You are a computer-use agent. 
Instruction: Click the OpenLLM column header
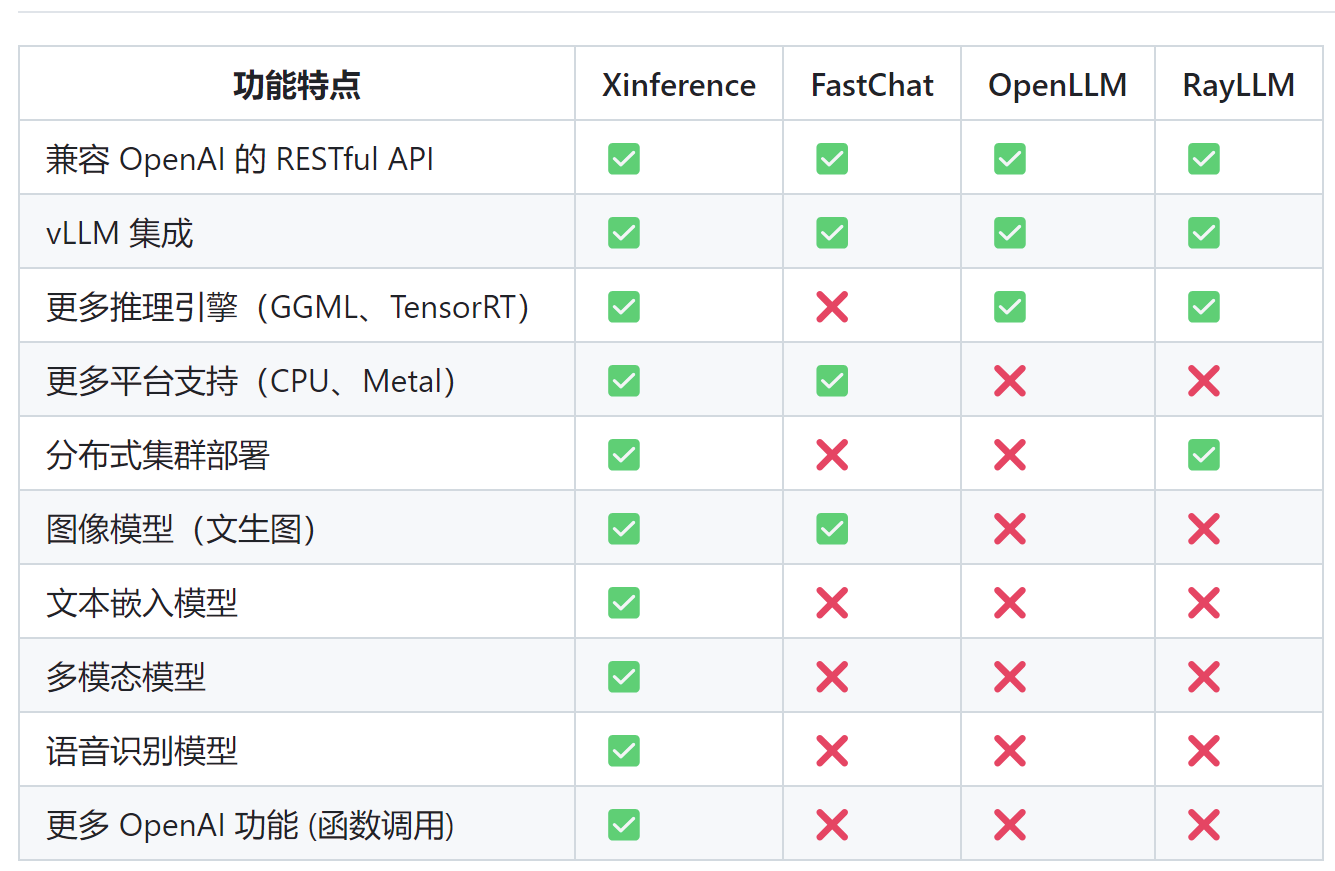[x=1058, y=85]
